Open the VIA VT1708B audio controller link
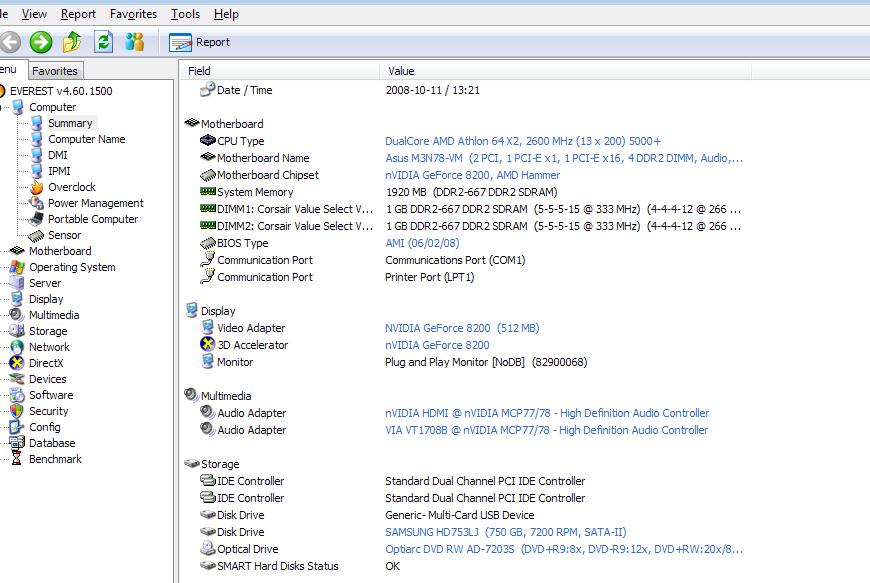Viewport: 870px width, 583px height. coord(546,430)
